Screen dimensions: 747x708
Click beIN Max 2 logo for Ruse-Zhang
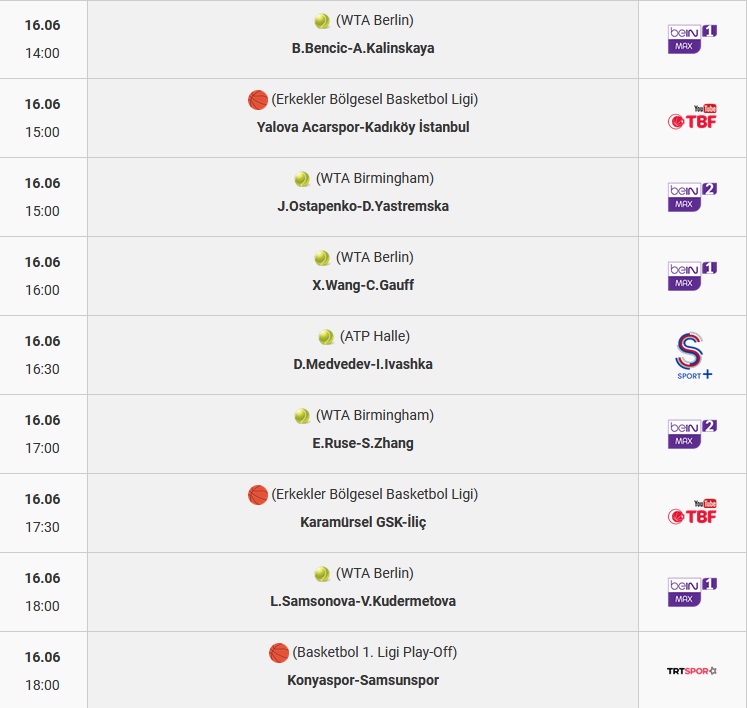tap(692, 434)
